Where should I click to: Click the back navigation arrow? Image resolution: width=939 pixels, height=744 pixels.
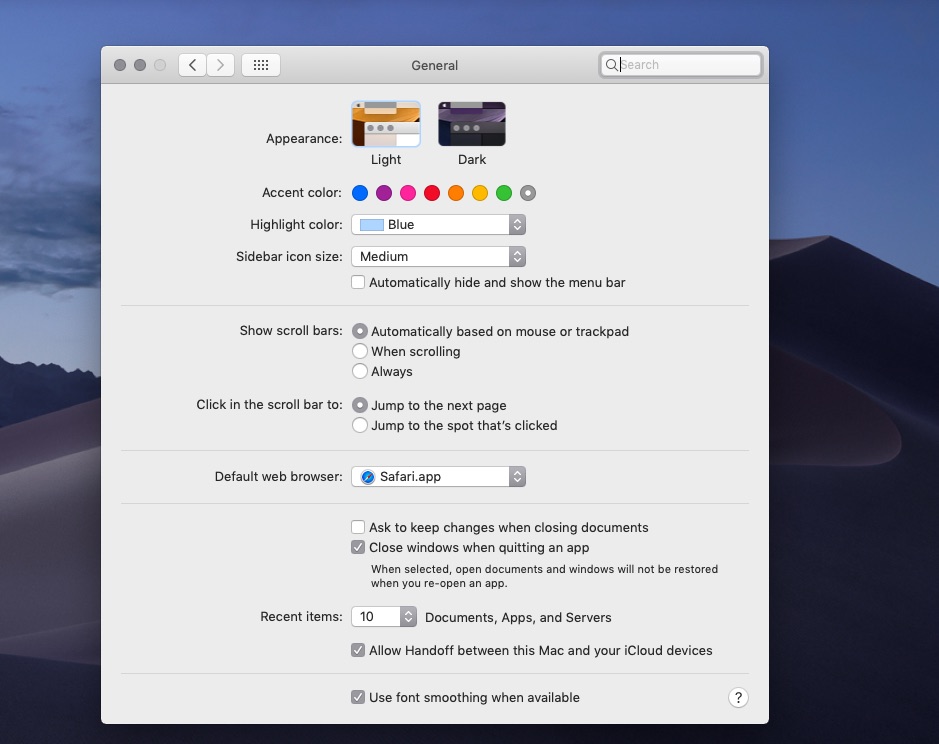coord(193,65)
